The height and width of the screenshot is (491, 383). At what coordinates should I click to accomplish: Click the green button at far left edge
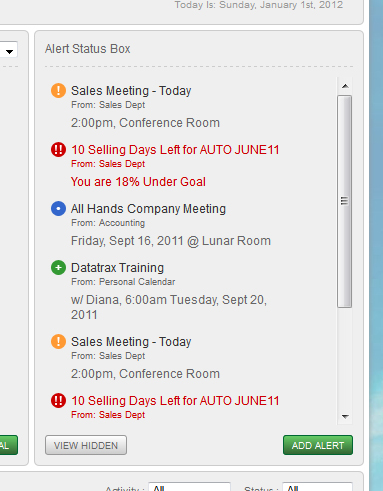(x=9, y=445)
